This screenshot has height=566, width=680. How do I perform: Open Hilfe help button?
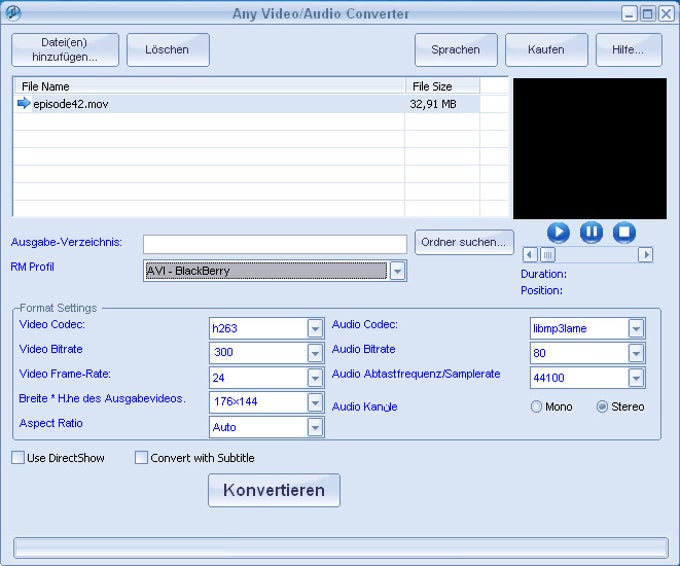(x=629, y=50)
